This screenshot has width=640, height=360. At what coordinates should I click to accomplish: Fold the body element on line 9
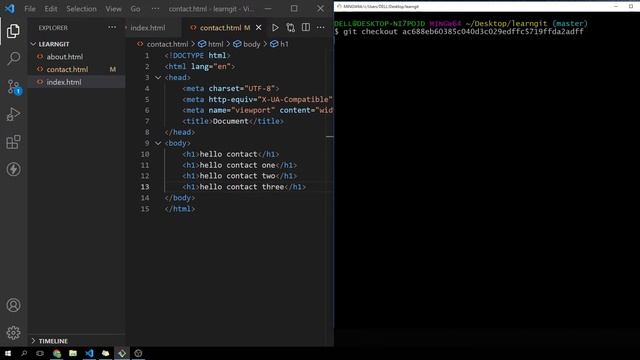(158, 143)
